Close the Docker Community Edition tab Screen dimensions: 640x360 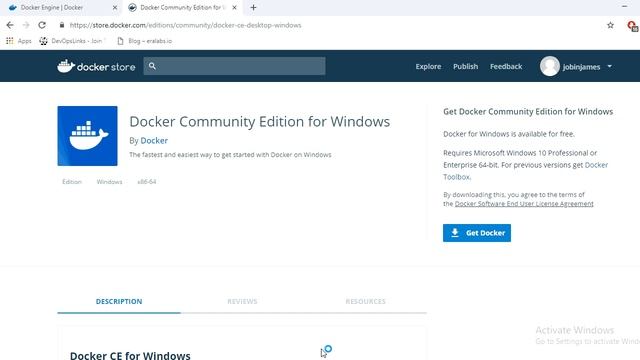coord(234,7)
